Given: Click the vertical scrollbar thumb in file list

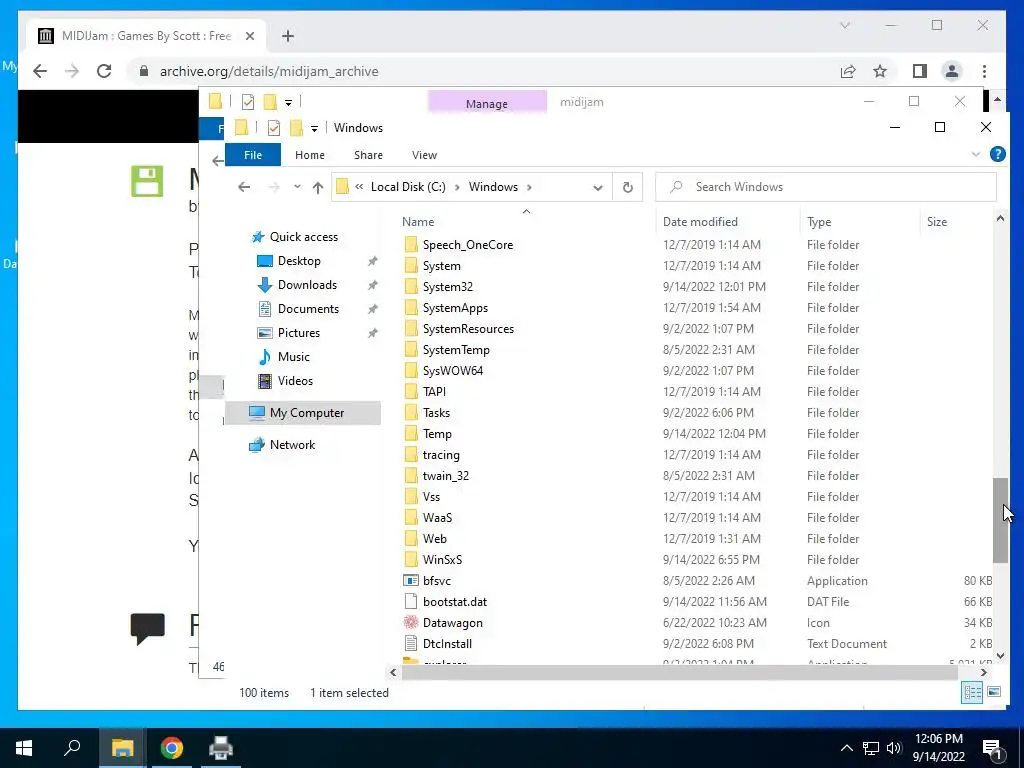Looking at the screenshot, I should 1000,520.
